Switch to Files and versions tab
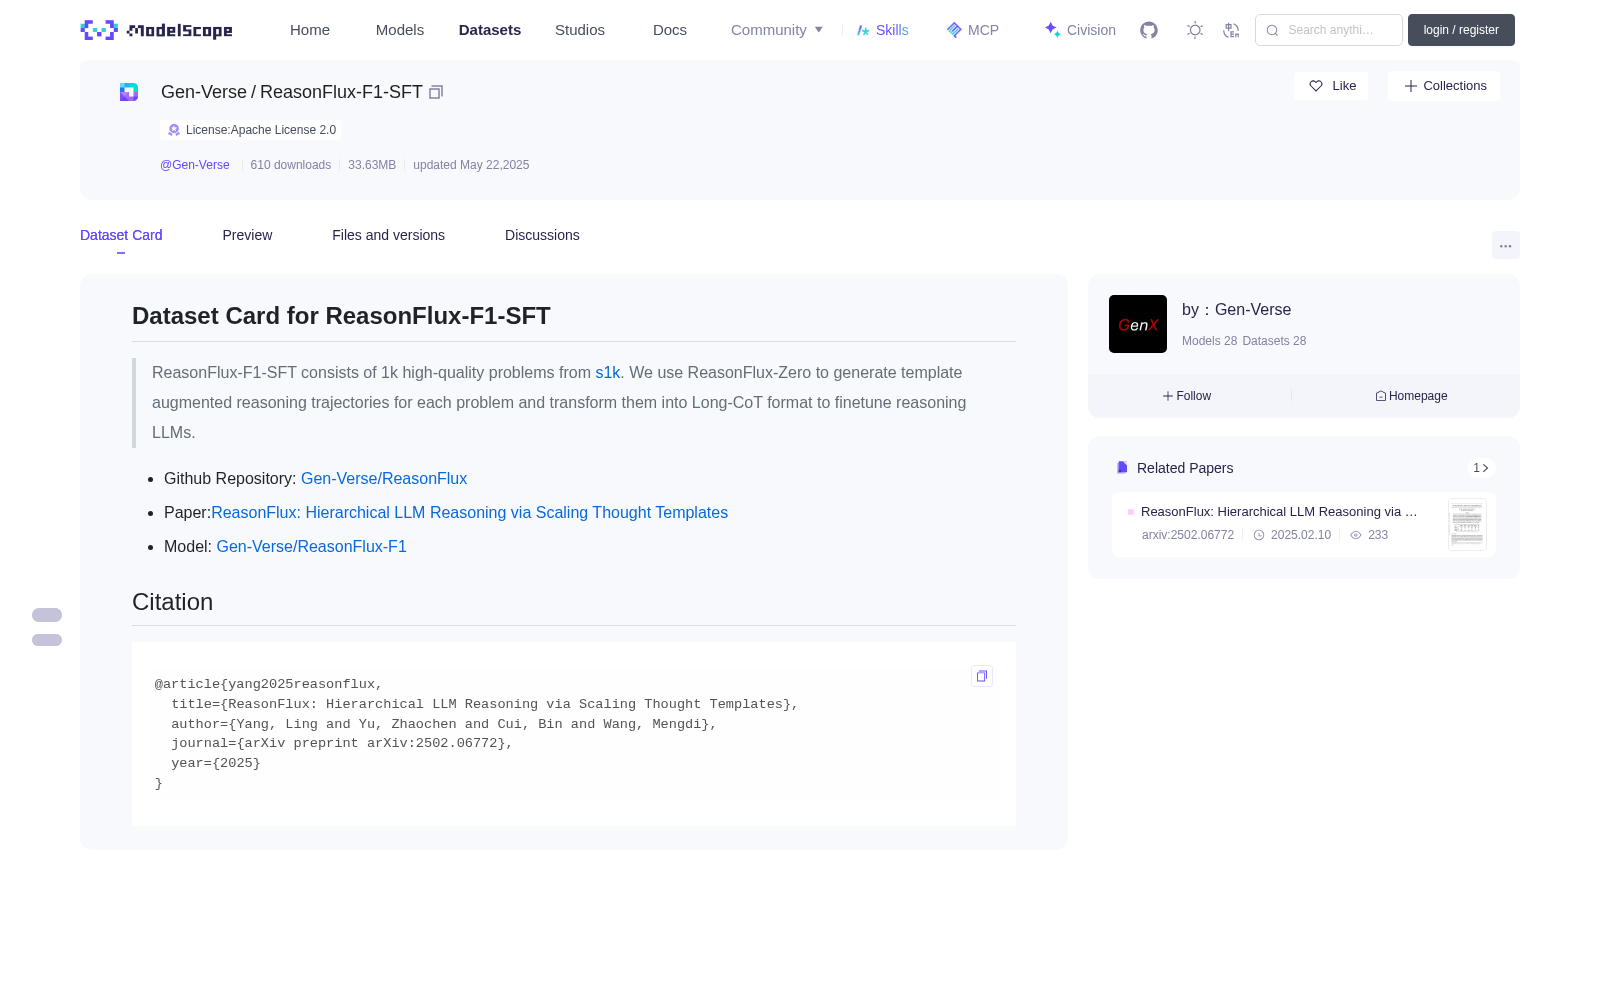 388,235
